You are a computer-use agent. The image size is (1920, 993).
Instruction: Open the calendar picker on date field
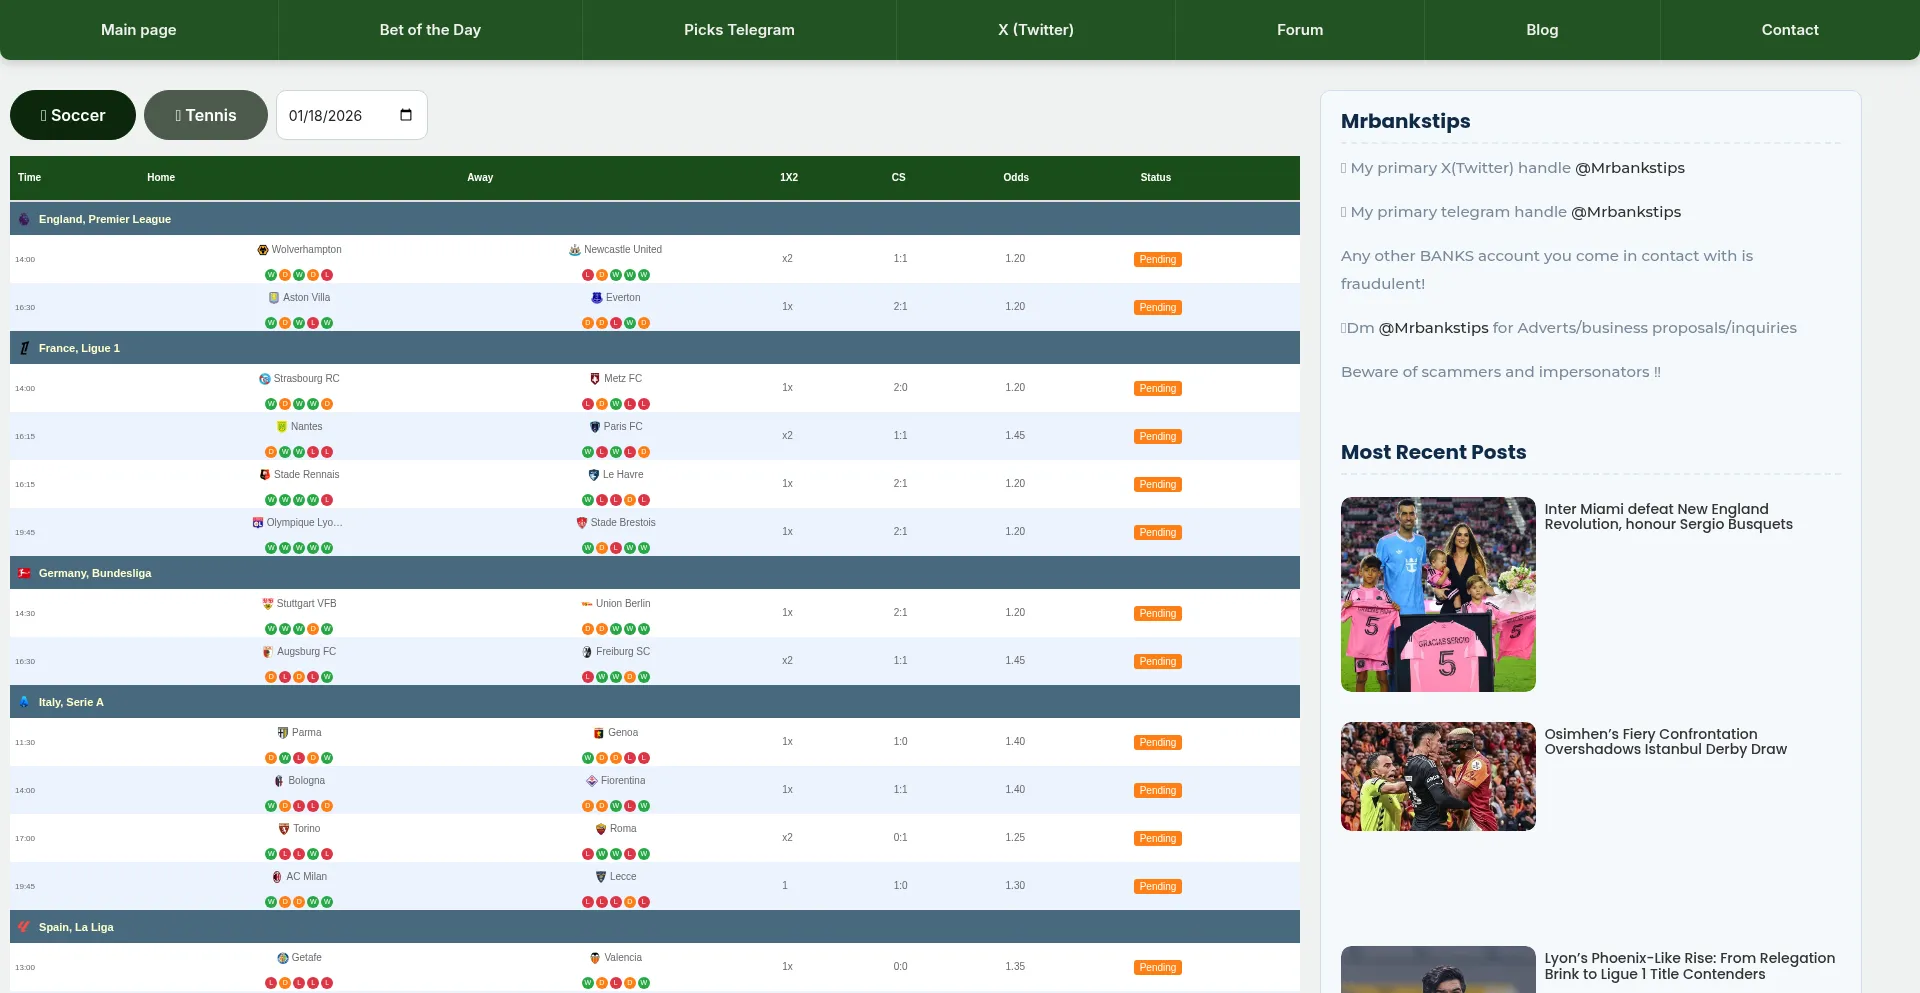(406, 115)
